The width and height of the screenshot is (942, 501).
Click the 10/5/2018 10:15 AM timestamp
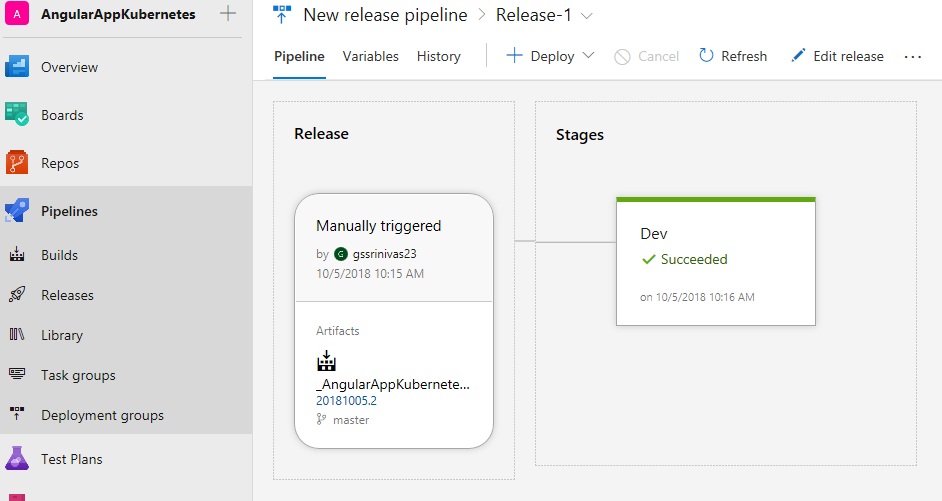click(x=370, y=274)
